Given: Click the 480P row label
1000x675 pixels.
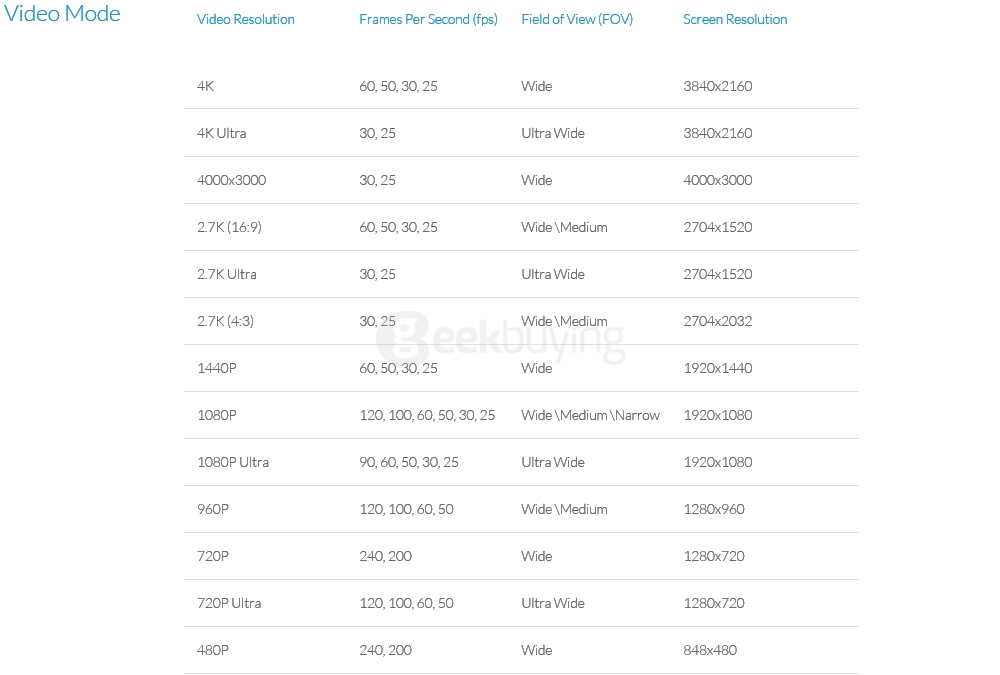Looking at the screenshot, I should point(213,650).
